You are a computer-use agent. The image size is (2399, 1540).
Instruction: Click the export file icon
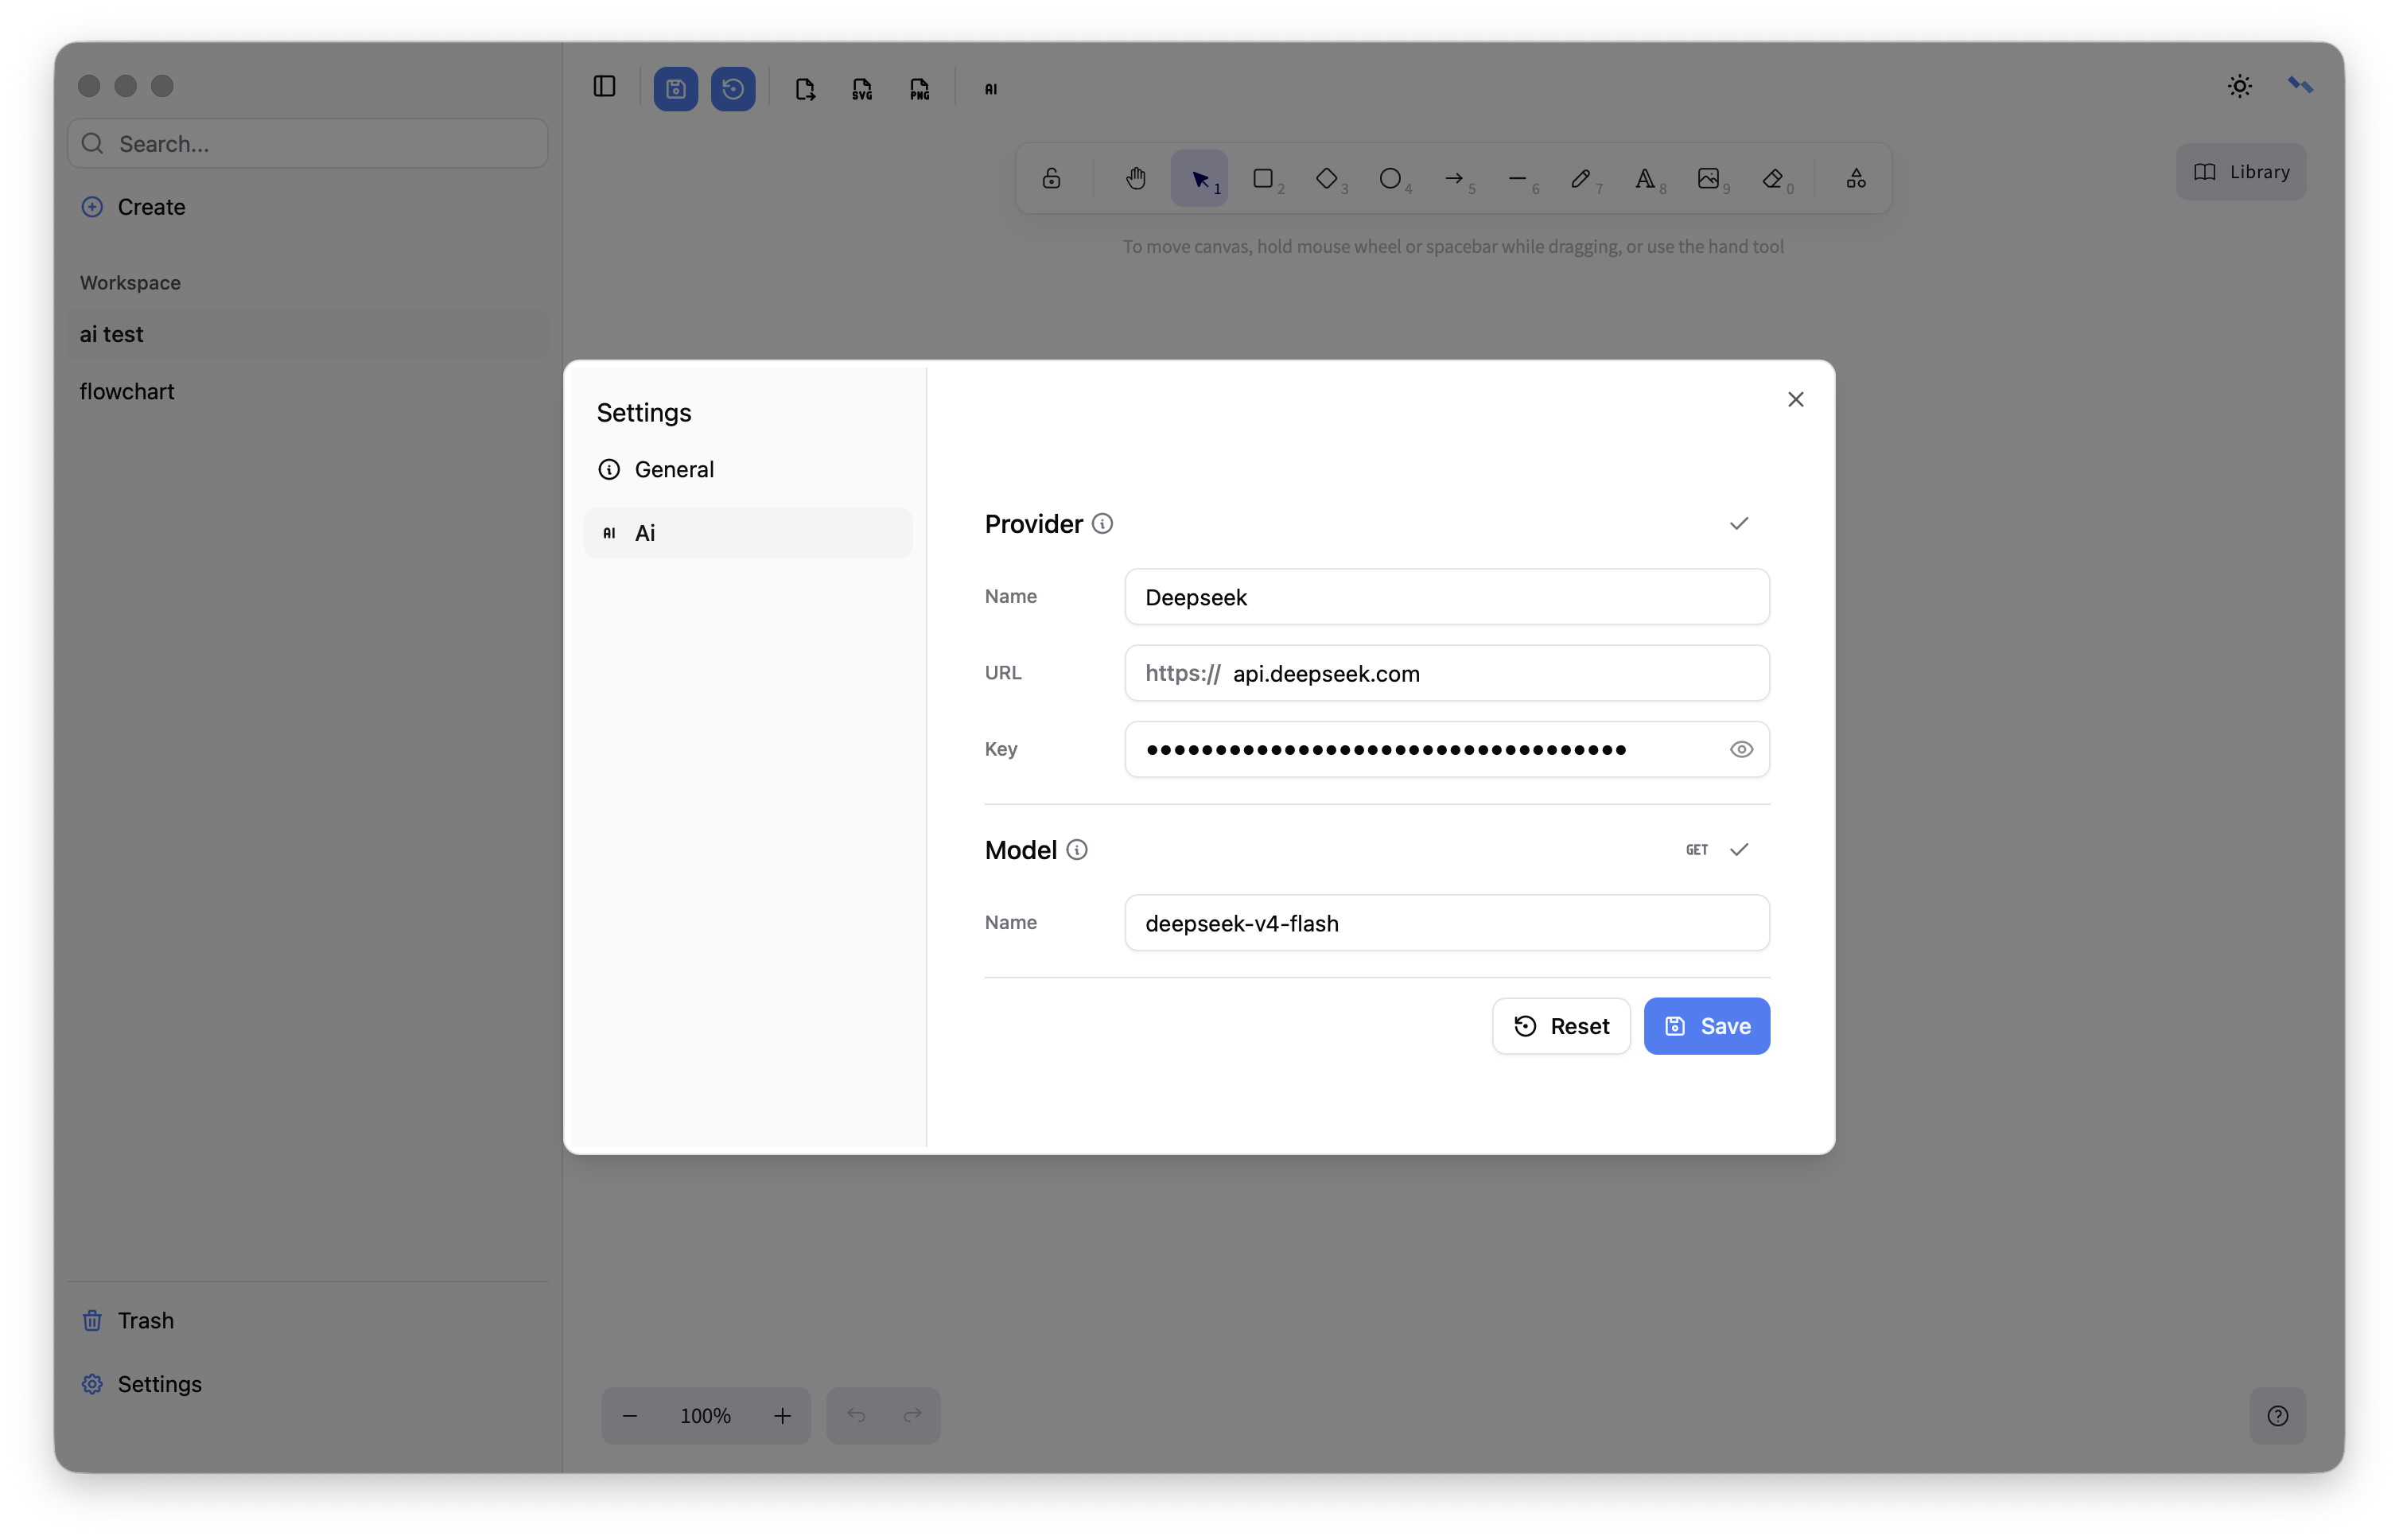click(x=805, y=89)
